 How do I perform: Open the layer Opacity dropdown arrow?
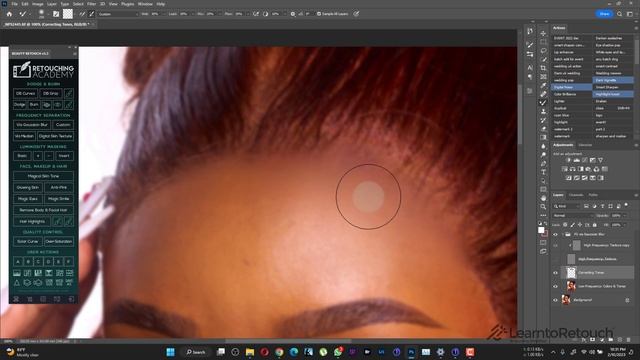tap(624, 216)
